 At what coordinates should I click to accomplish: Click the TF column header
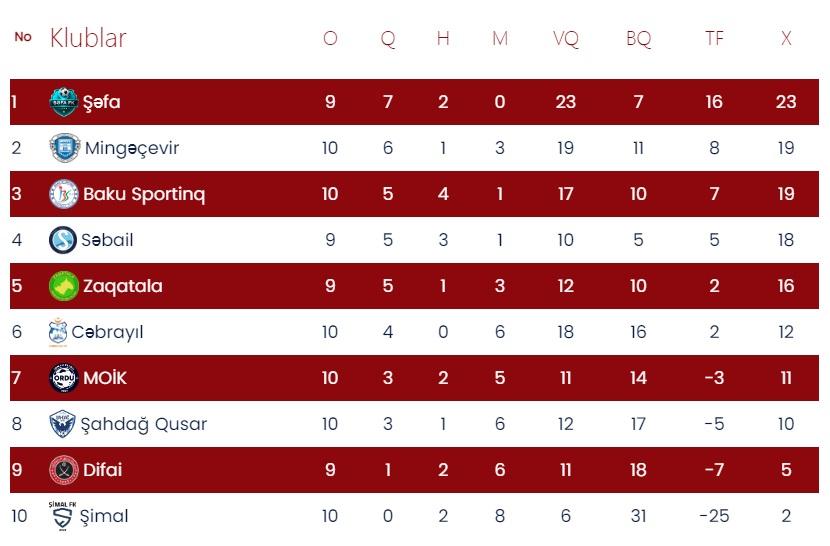pos(714,38)
